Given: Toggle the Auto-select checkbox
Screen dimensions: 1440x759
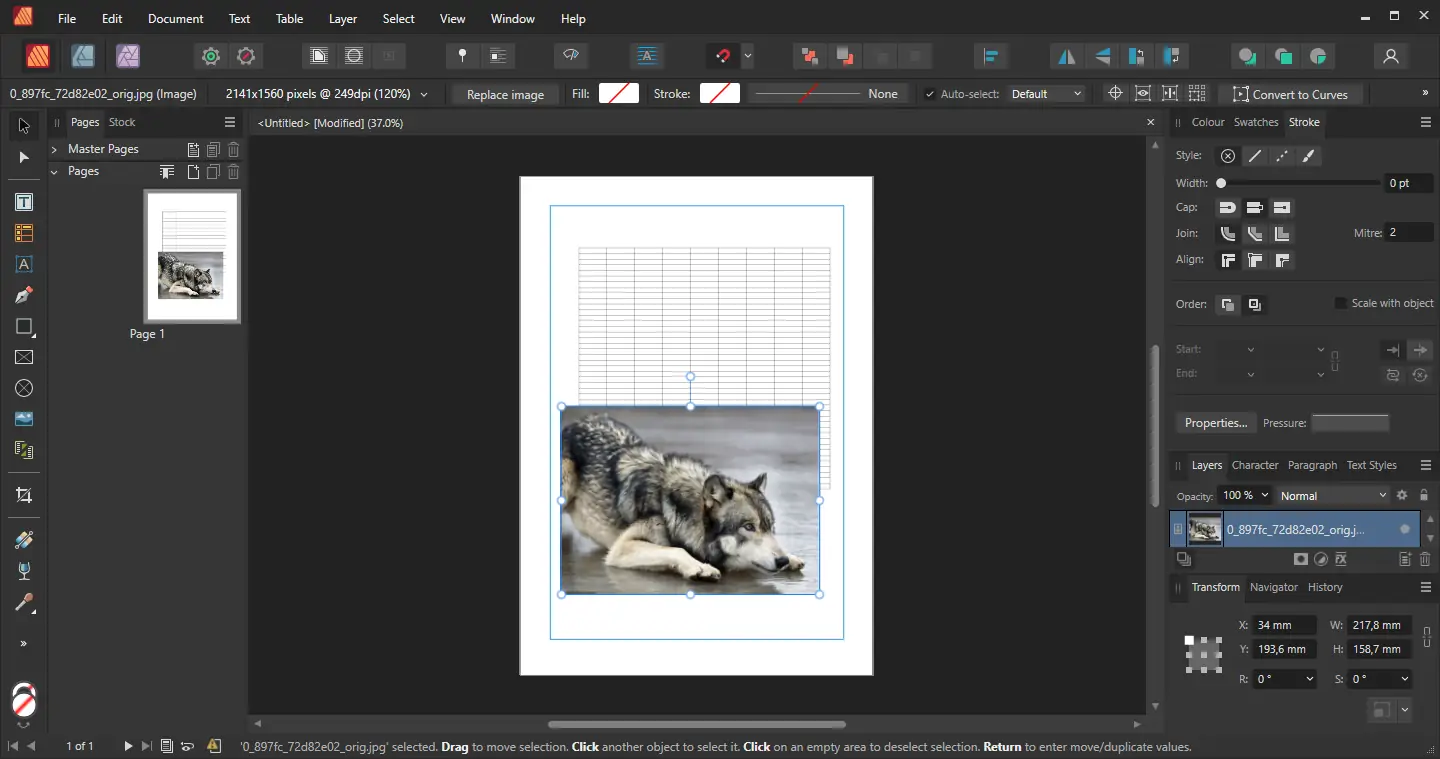Looking at the screenshot, I should (930, 94).
